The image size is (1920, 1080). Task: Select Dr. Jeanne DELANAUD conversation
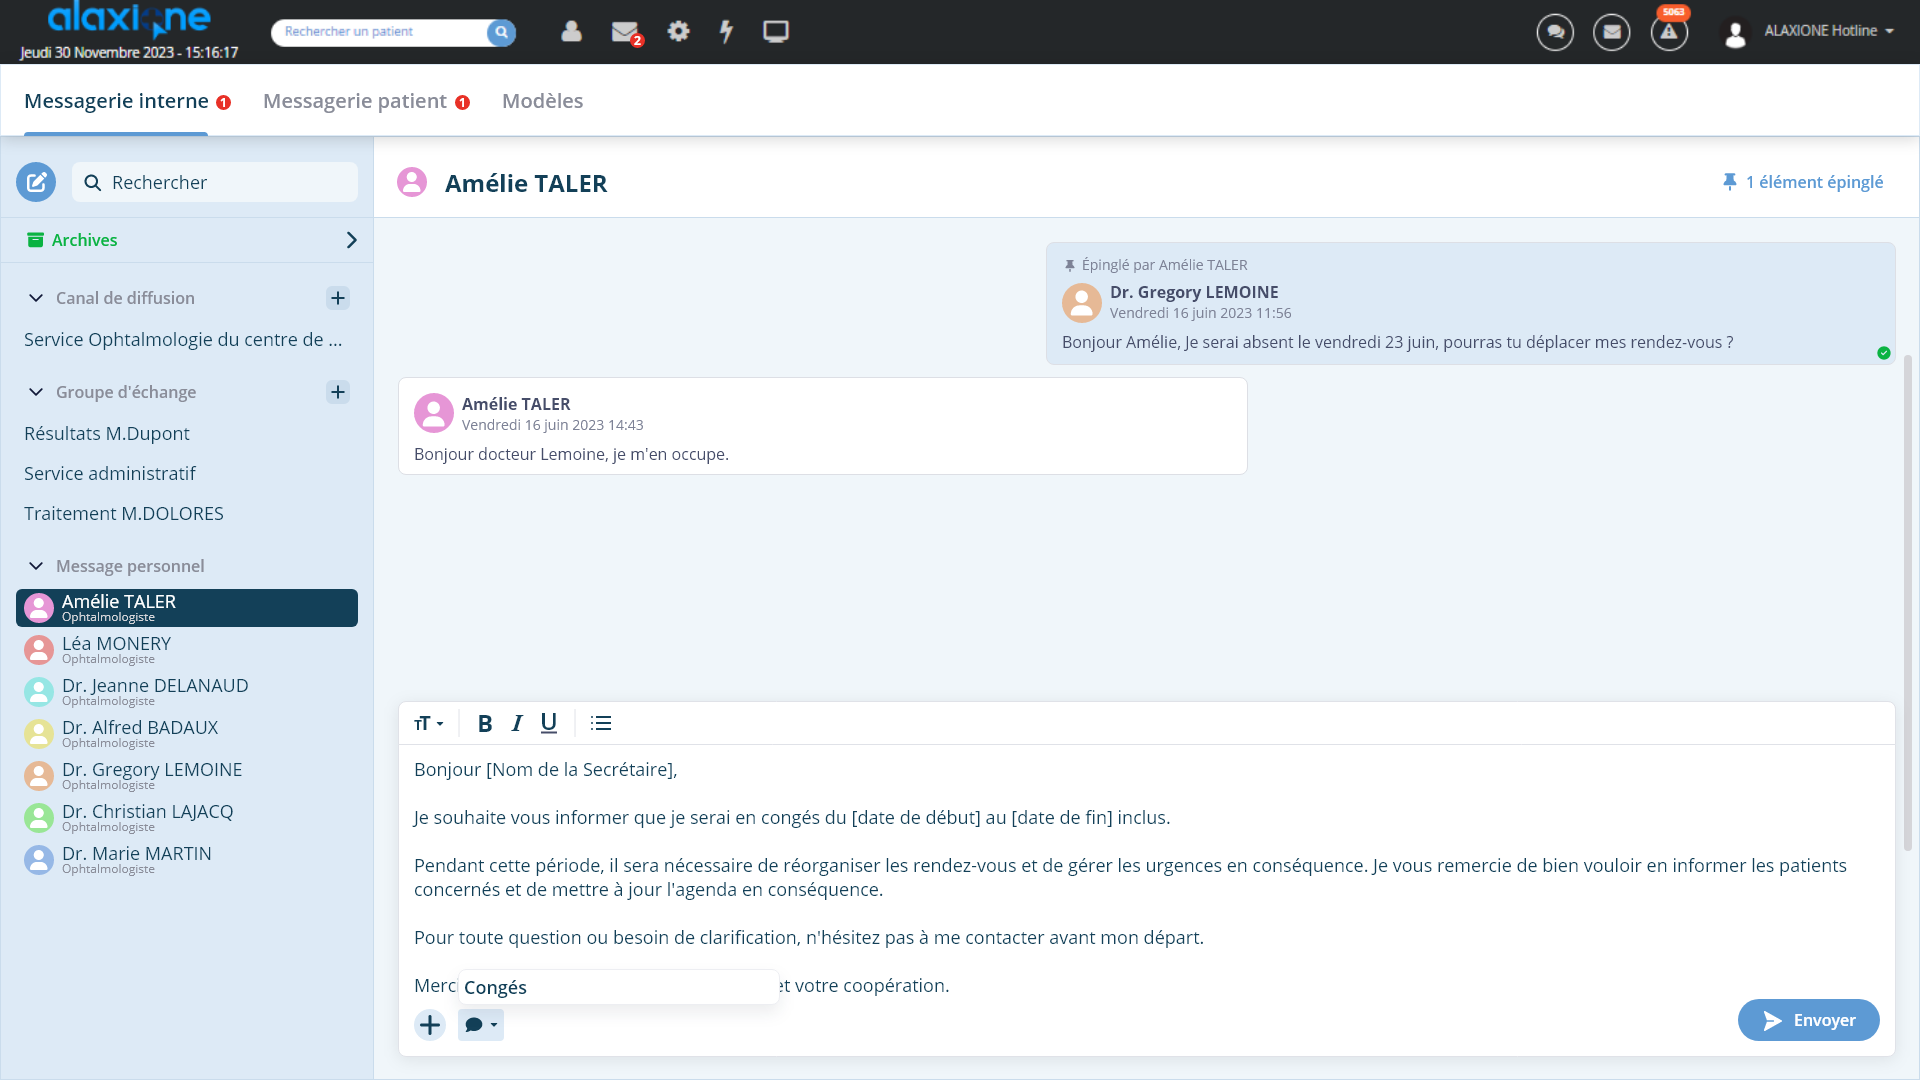click(187, 692)
